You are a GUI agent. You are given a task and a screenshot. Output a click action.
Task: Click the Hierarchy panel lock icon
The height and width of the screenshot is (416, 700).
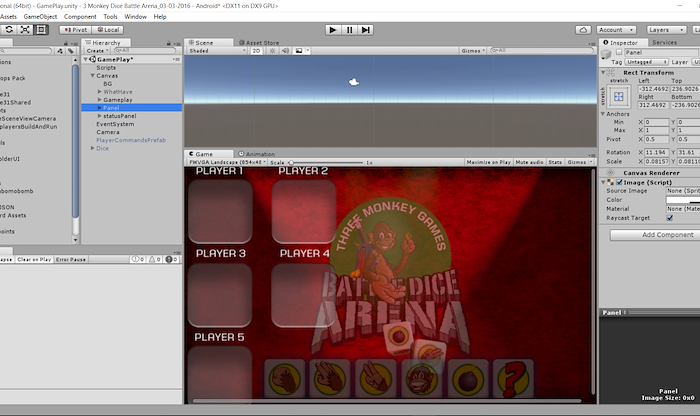pos(168,43)
